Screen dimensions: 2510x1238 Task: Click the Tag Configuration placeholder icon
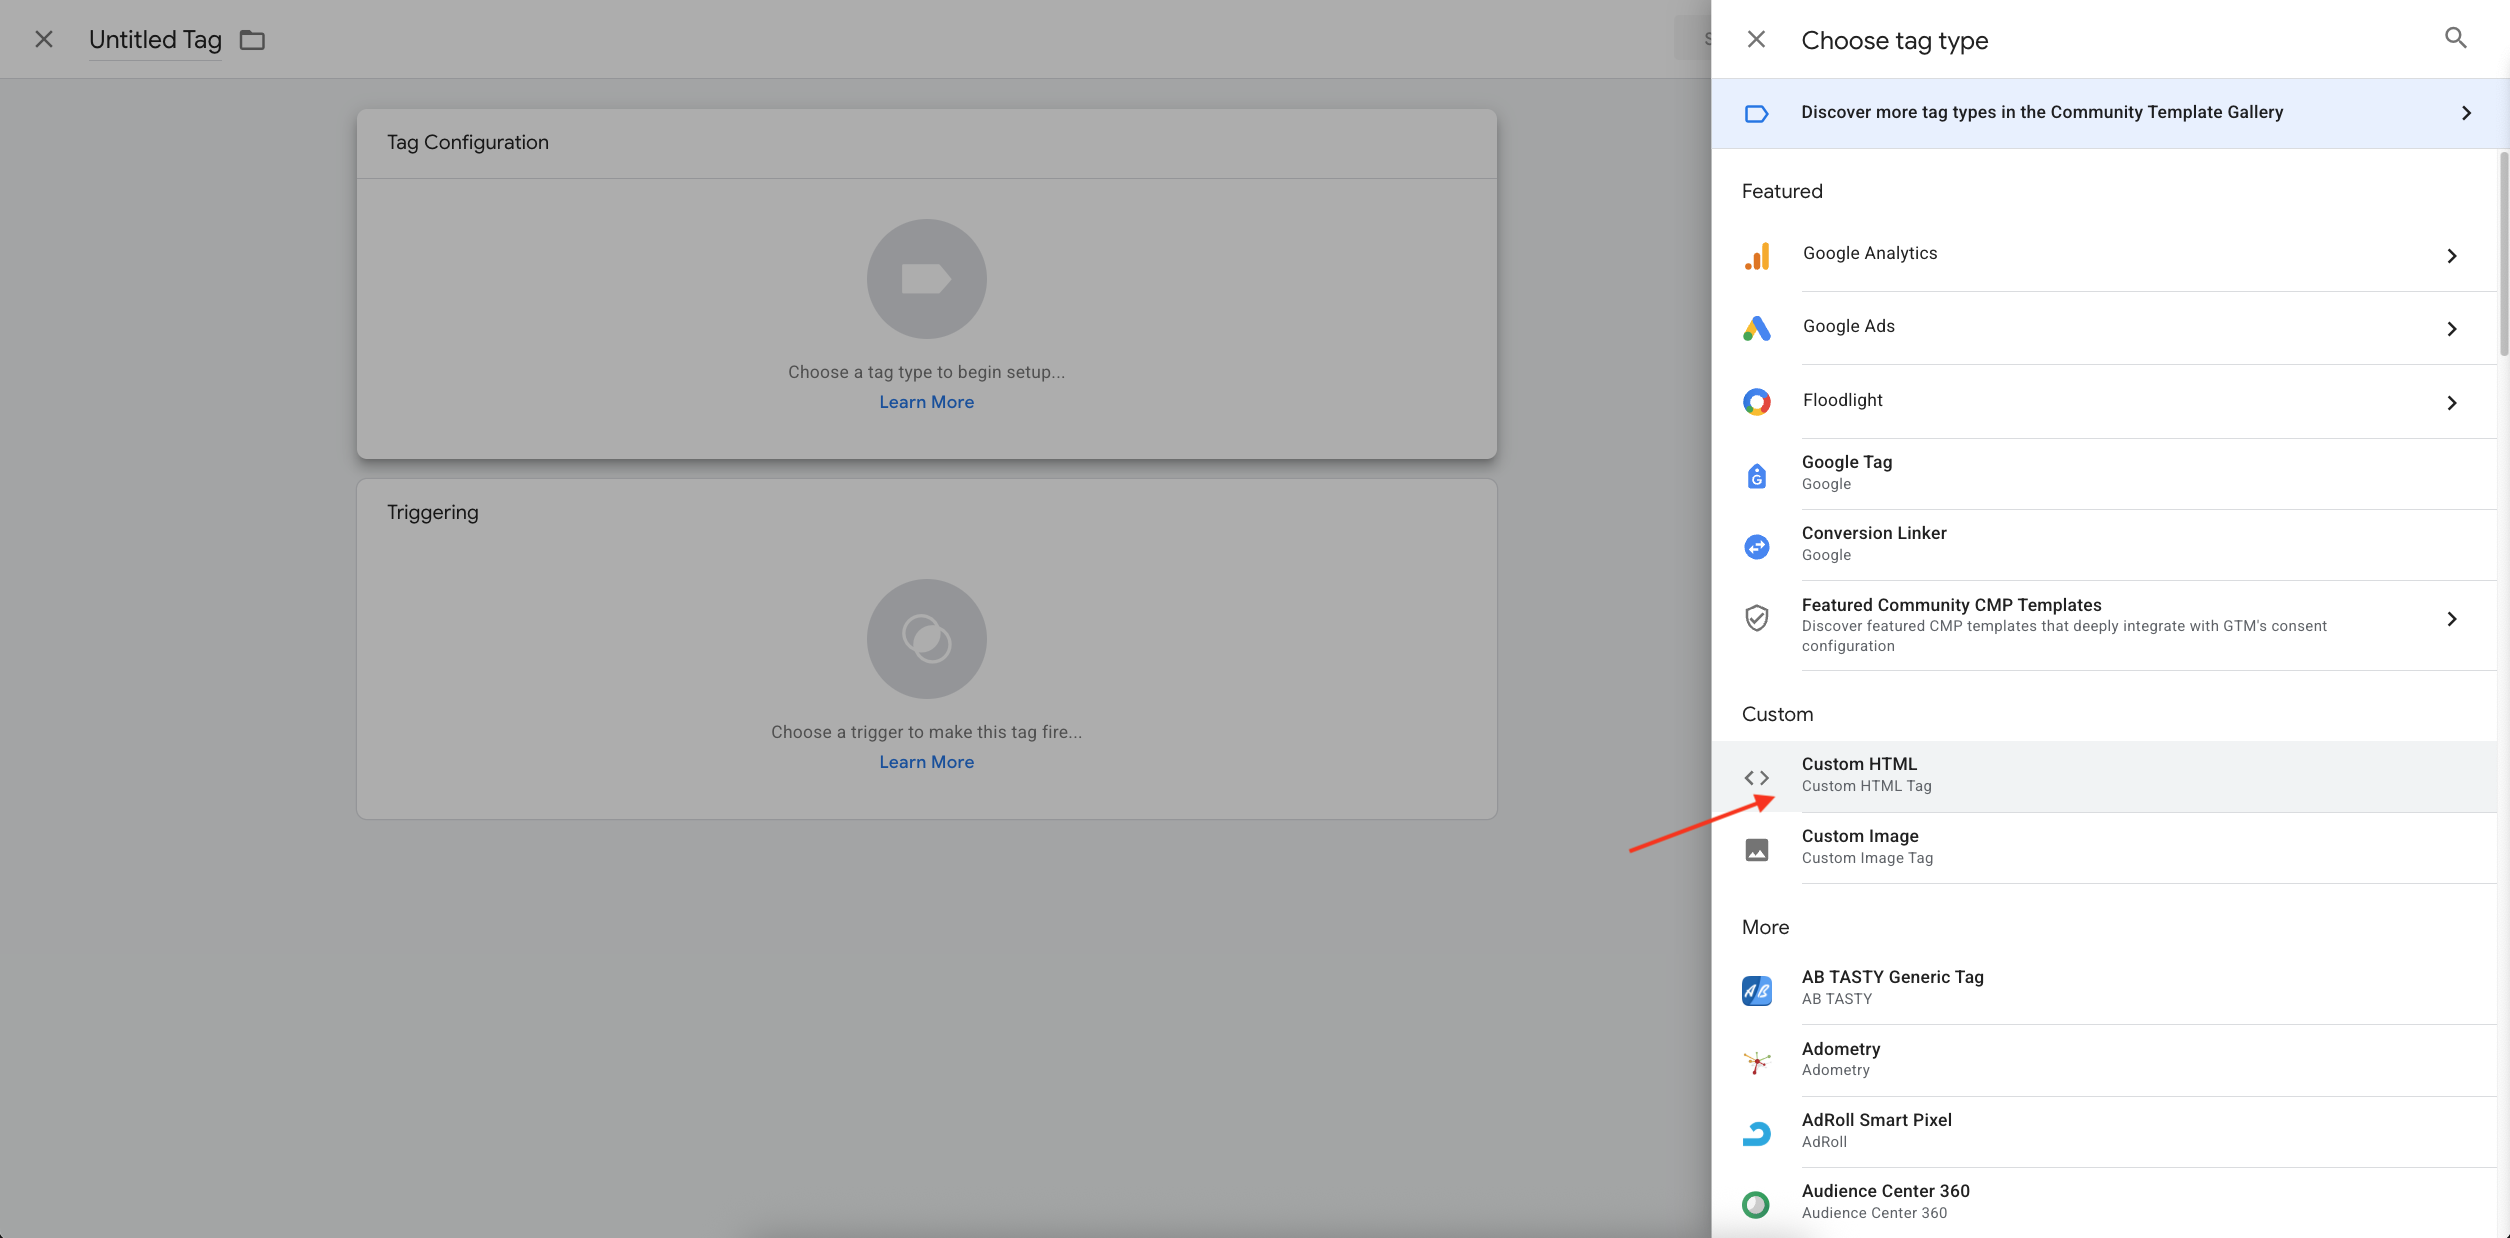tap(926, 279)
